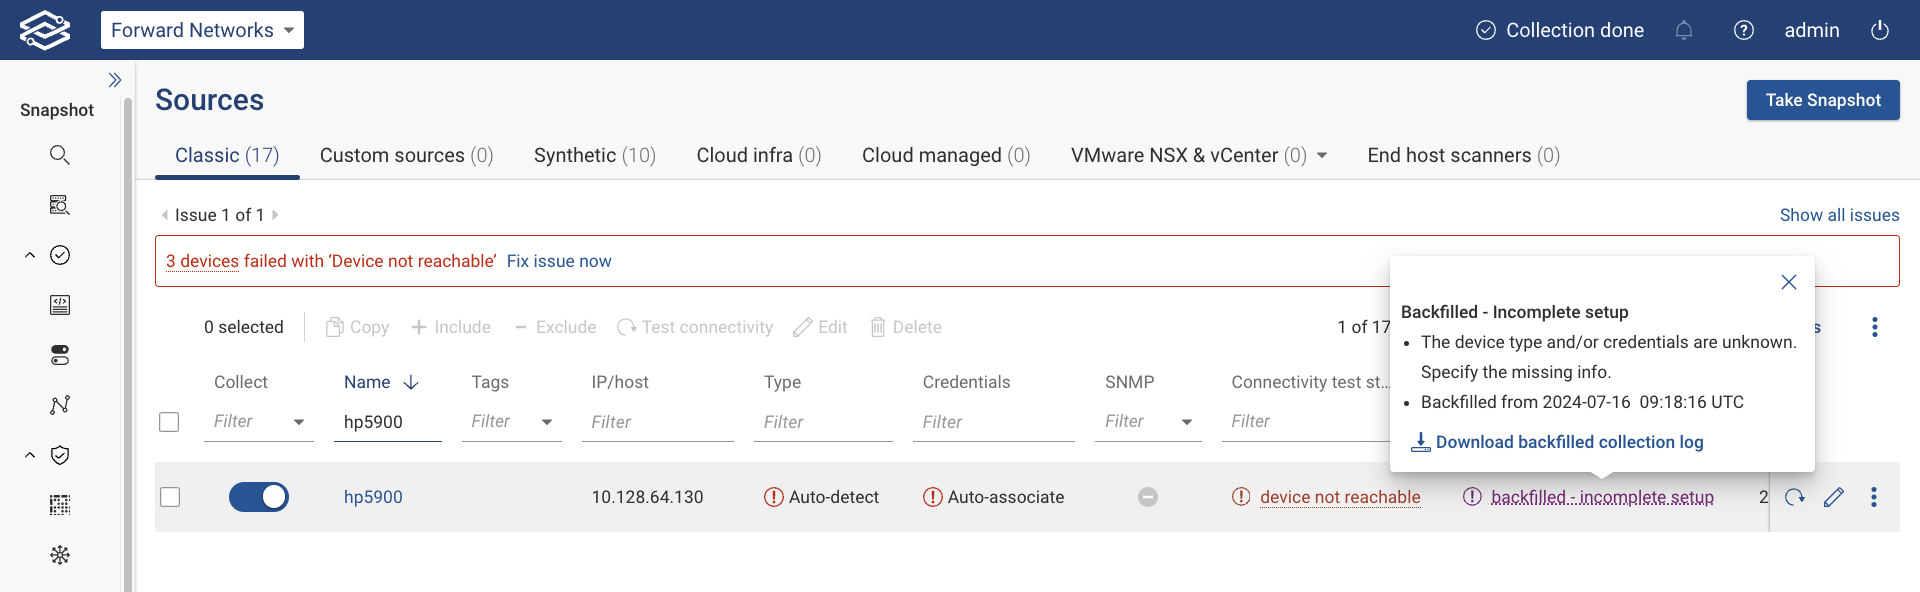This screenshot has width=1920, height=592.
Task: Click the Take Snapshot button
Action: [x=1822, y=100]
